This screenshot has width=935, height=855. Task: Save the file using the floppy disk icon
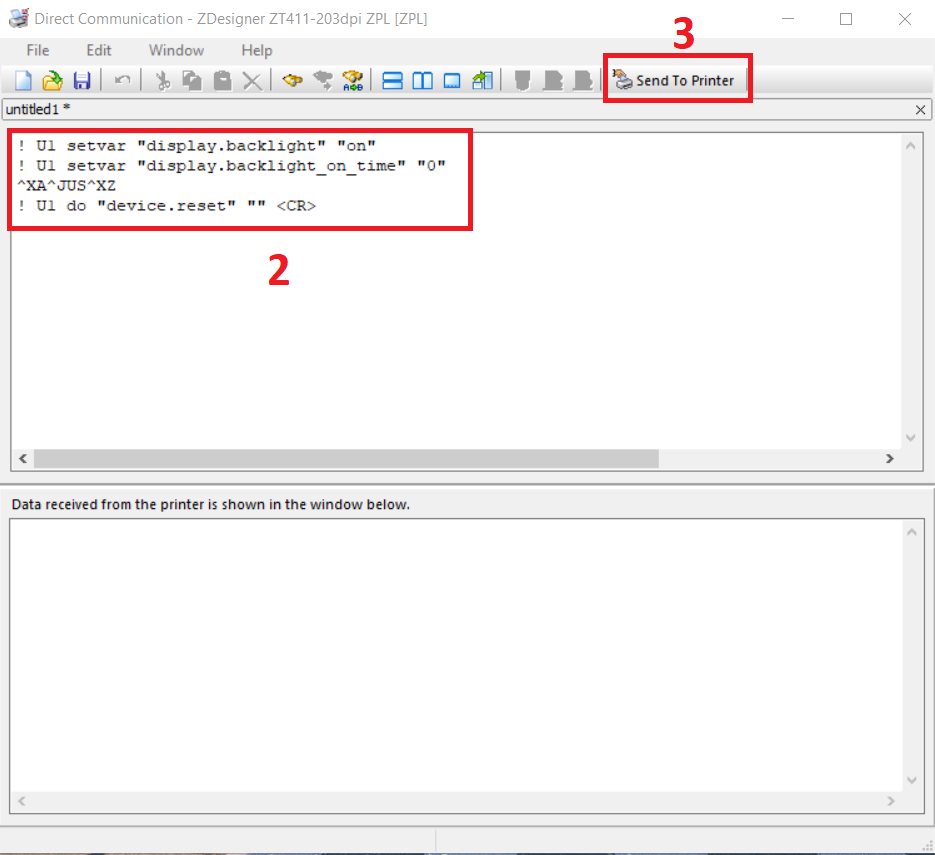[x=82, y=81]
